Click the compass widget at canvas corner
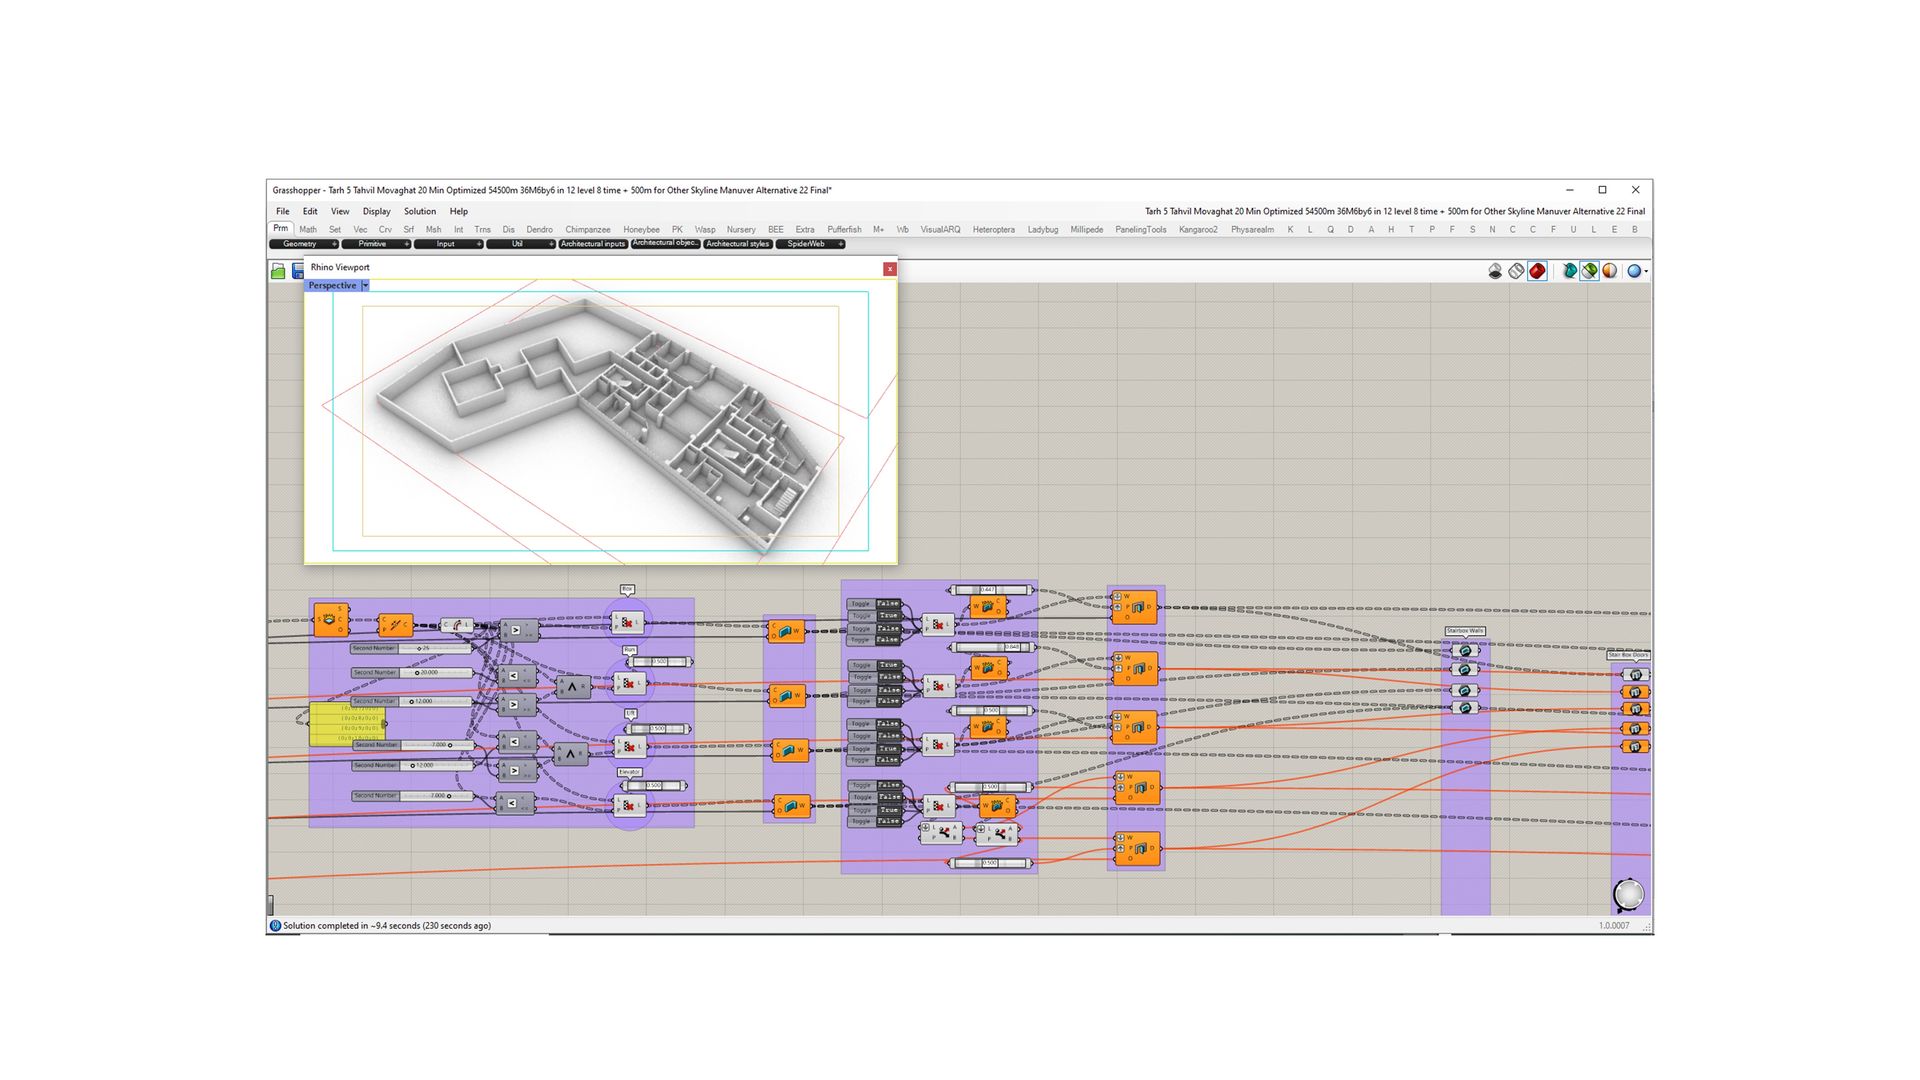The height and width of the screenshot is (1080, 1920). click(1628, 894)
